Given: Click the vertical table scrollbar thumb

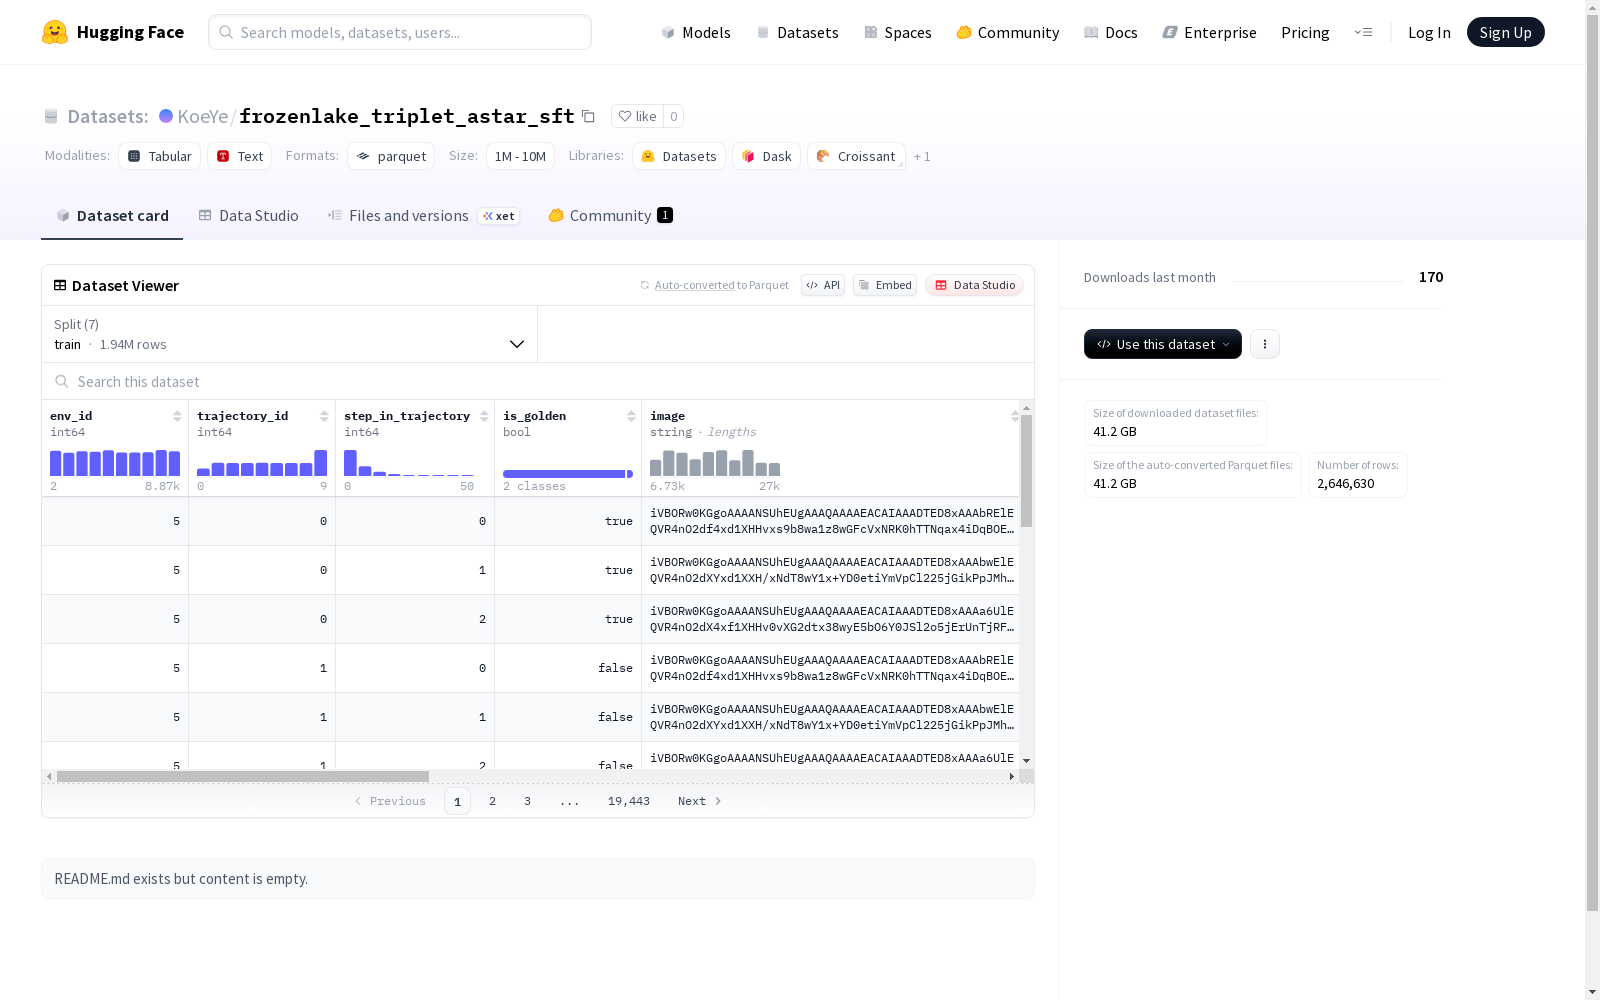Looking at the screenshot, I should [1026, 470].
